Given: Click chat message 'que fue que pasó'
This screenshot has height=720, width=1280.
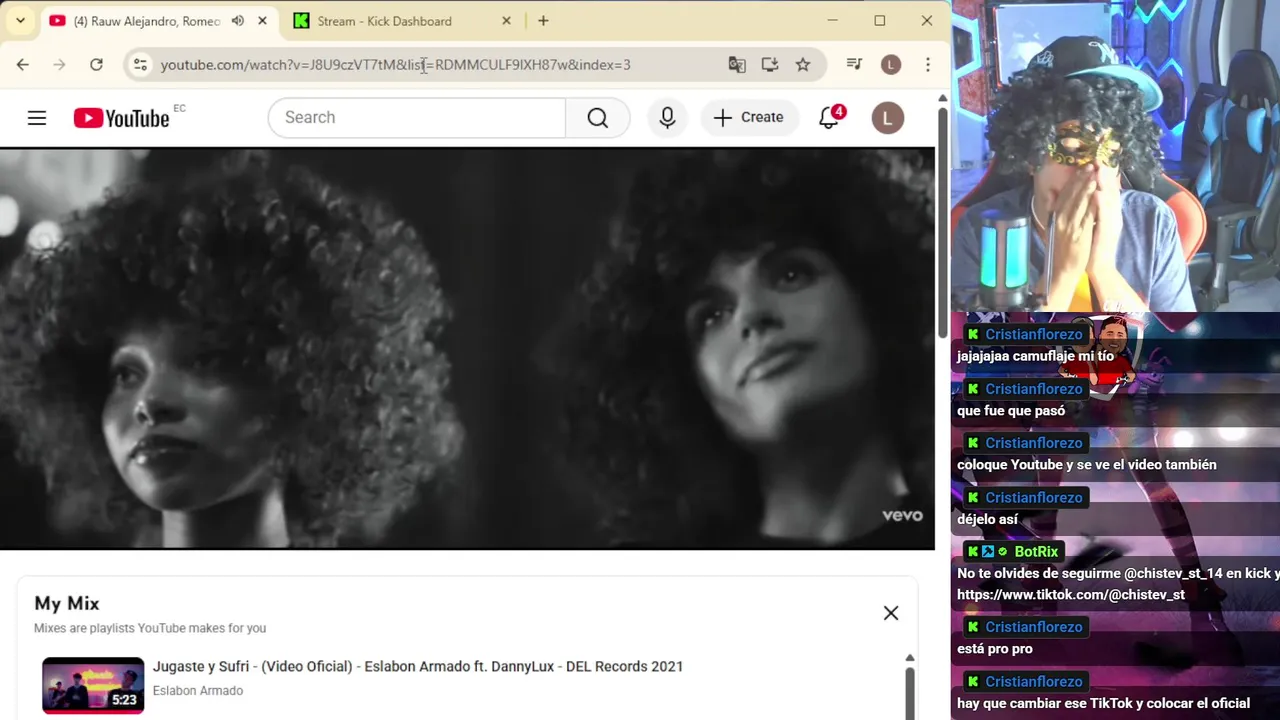Looking at the screenshot, I should [x=1011, y=411].
